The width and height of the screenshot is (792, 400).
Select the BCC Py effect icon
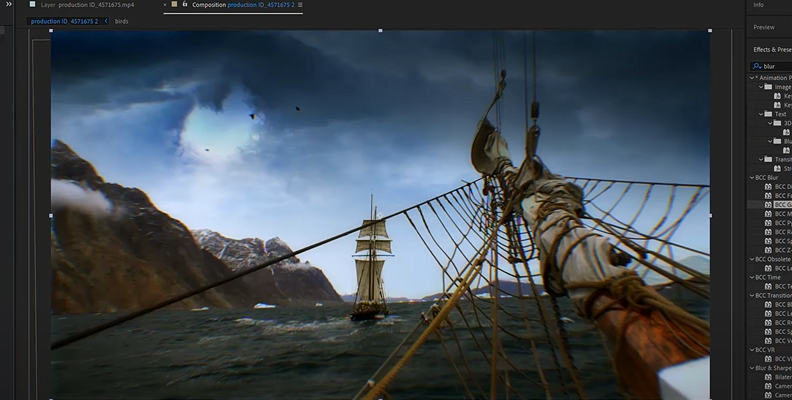[x=768, y=223]
